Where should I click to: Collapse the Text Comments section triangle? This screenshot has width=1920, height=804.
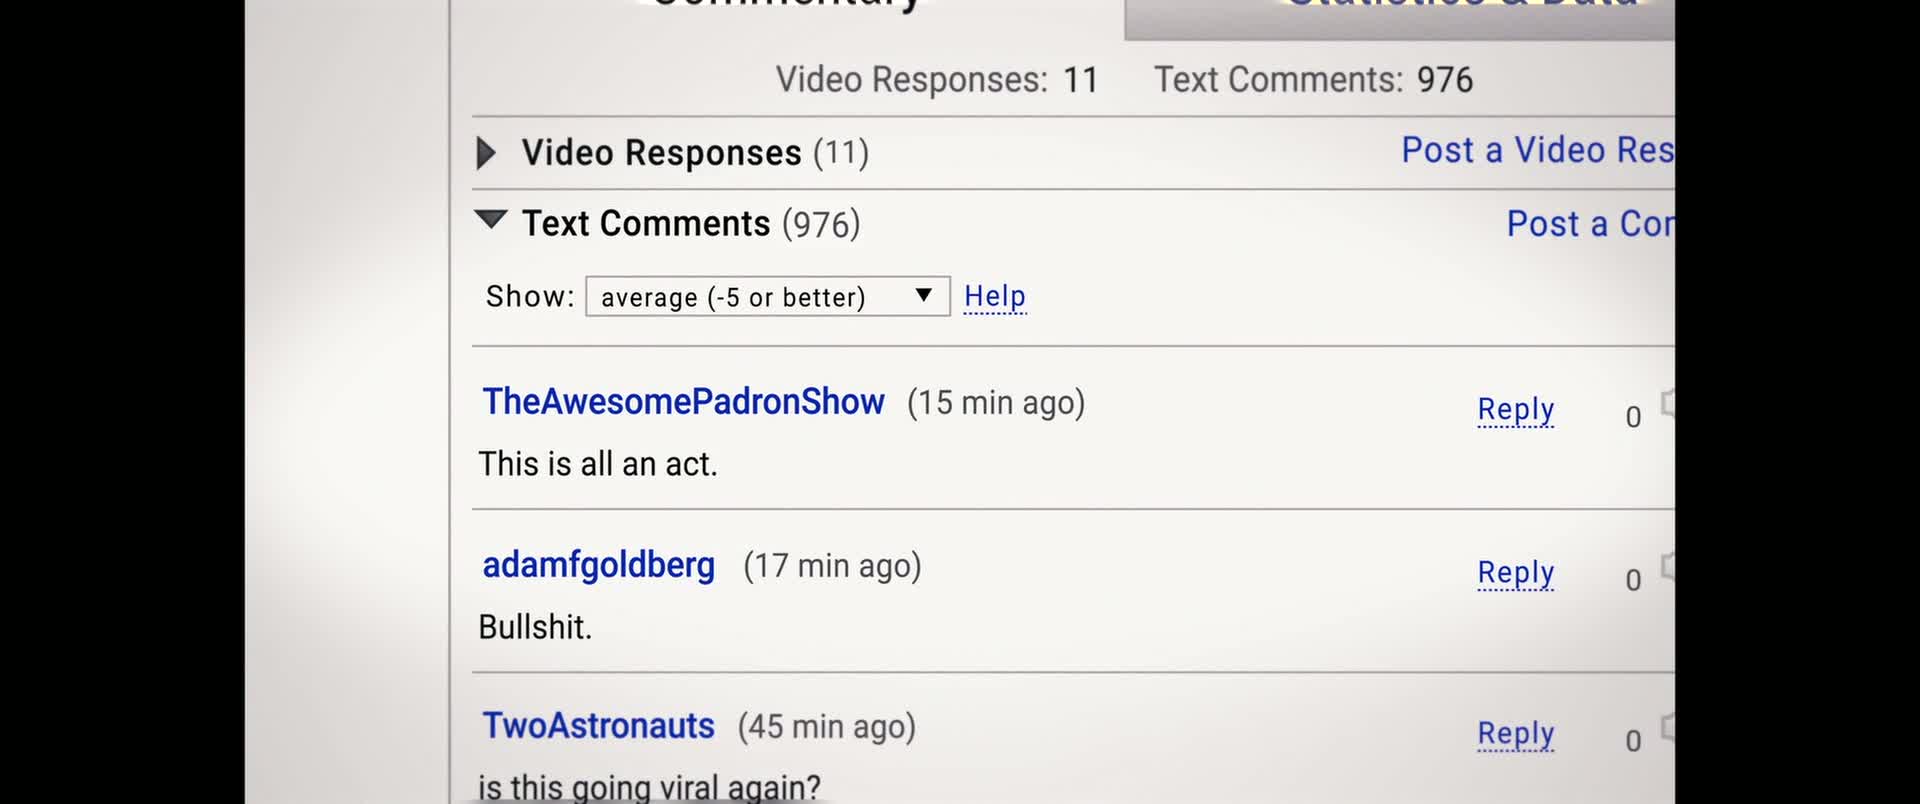(491, 219)
